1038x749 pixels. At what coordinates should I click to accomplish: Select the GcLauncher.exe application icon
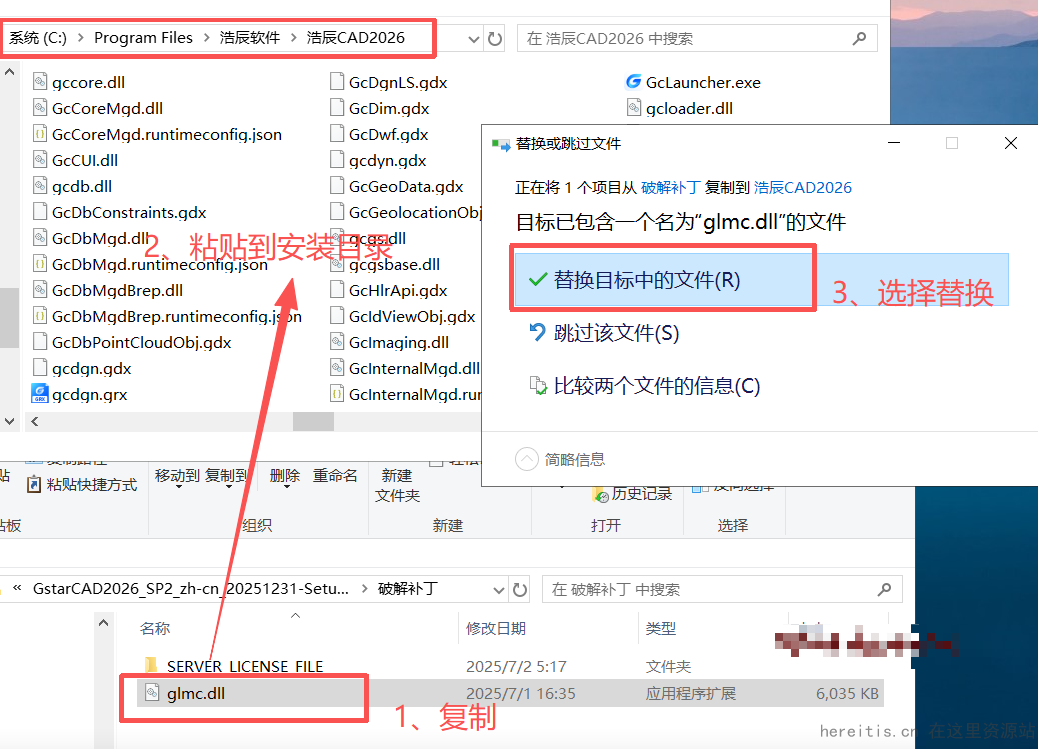pyautogui.click(x=634, y=81)
